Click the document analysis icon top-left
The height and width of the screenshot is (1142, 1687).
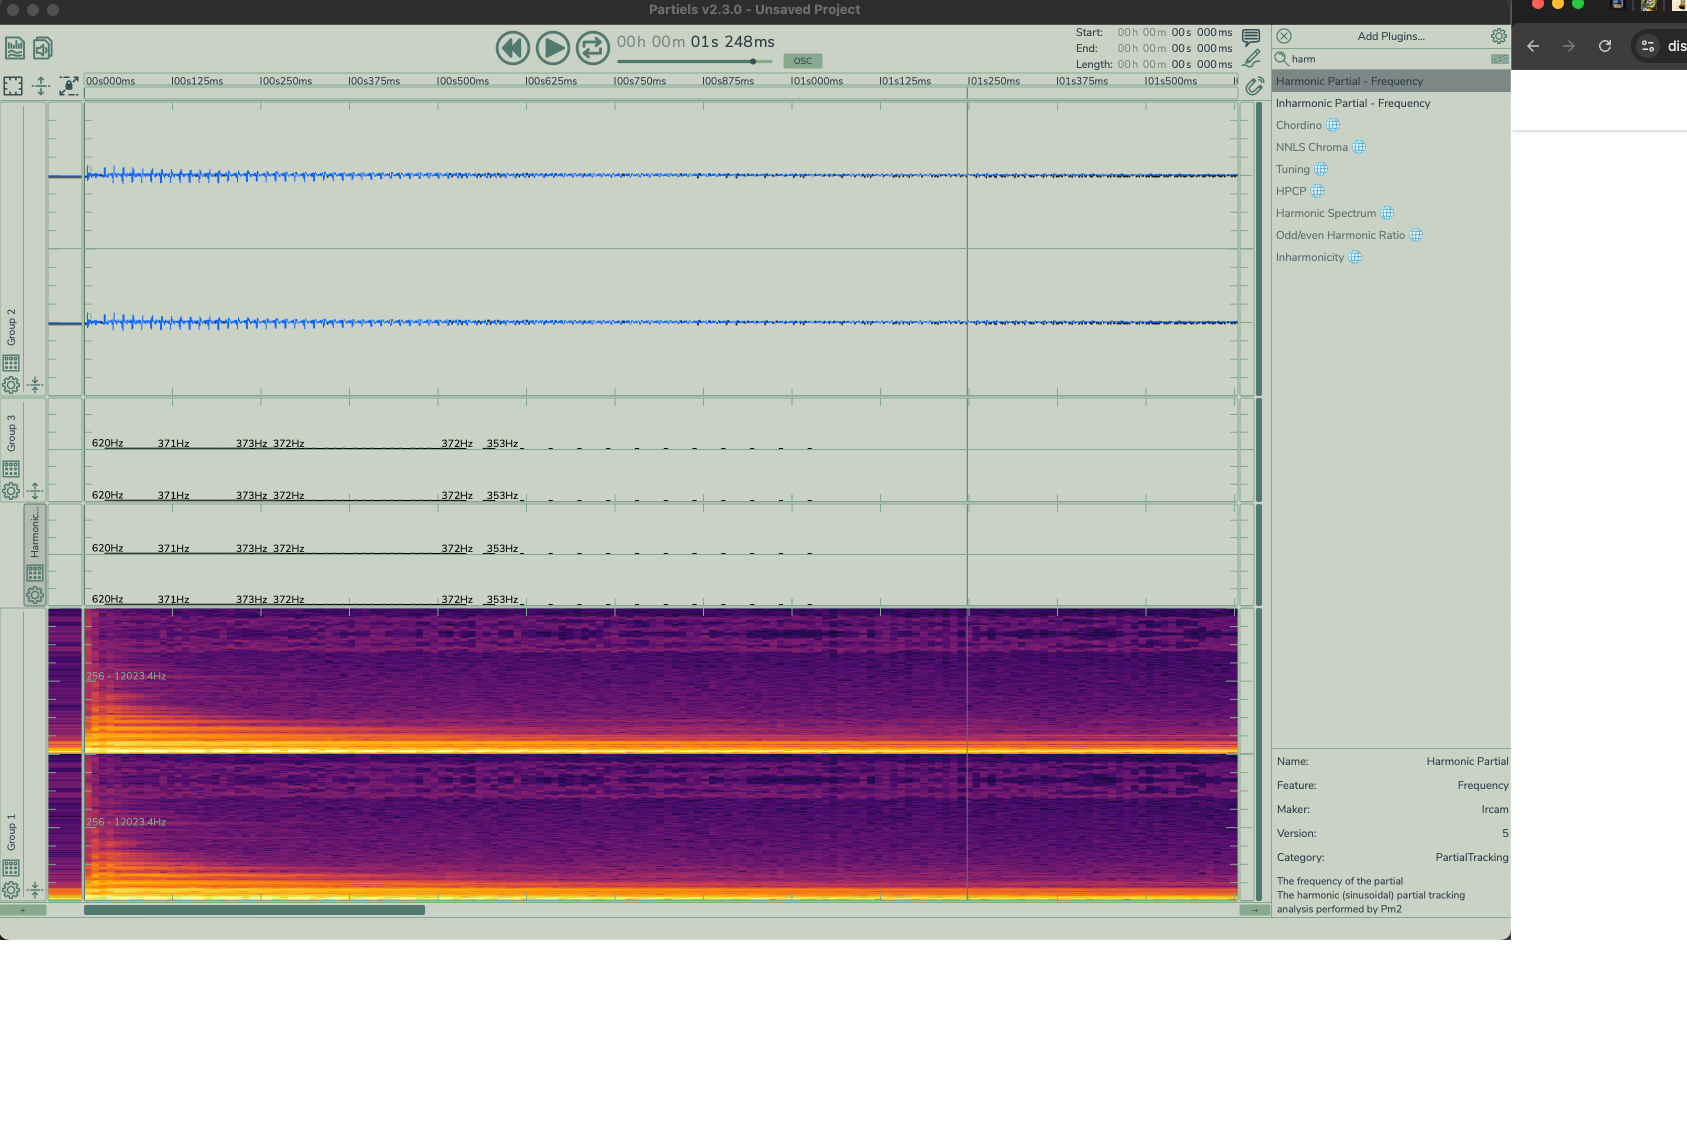tap(15, 48)
